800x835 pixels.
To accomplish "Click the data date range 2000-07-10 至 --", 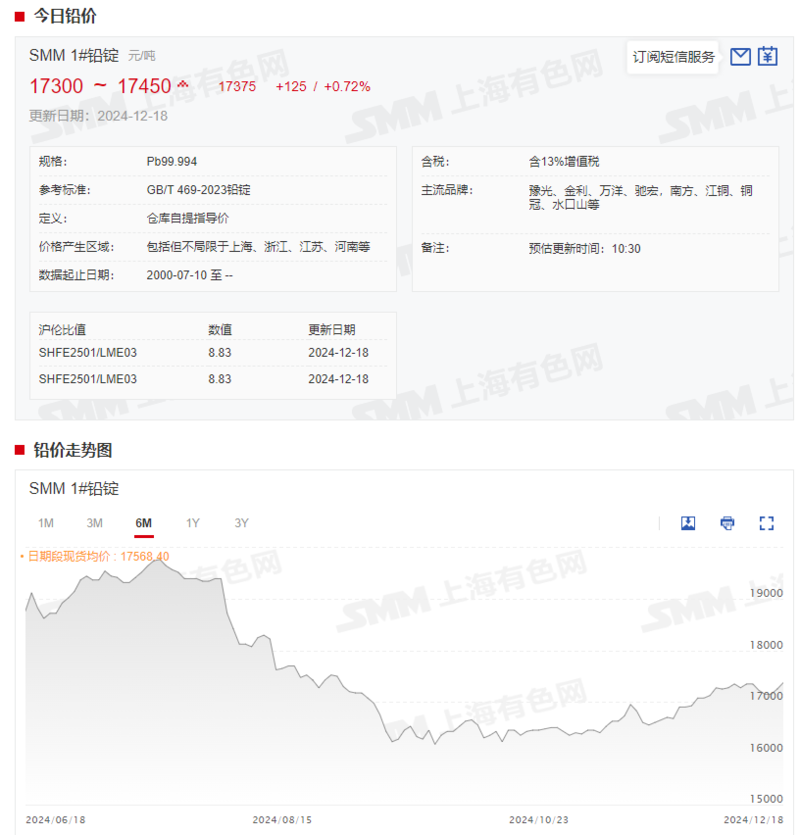I will pyautogui.click(x=190, y=275).
